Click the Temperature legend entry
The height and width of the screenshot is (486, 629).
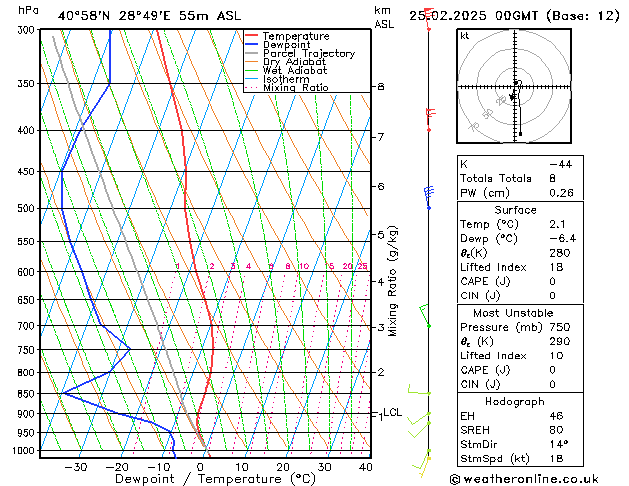point(298,36)
